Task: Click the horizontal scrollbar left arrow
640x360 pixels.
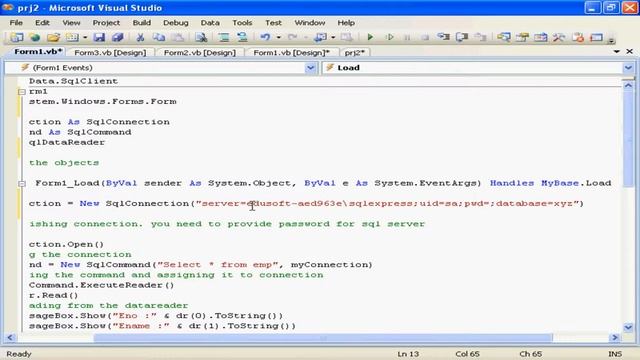Action: coord(10,338)
